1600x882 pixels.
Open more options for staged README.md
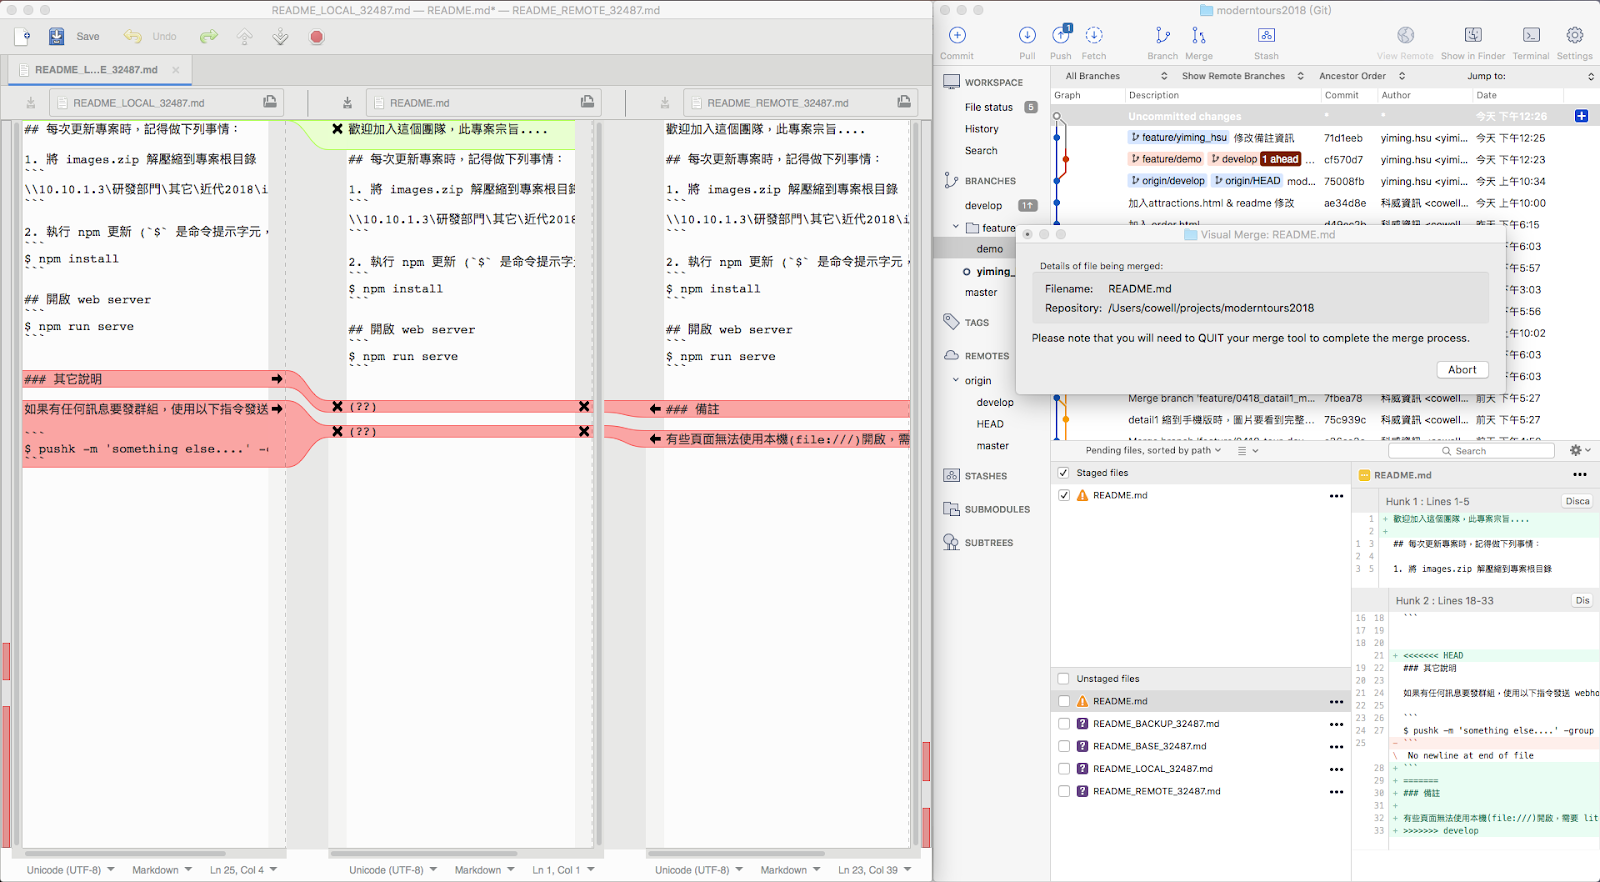pyautogui.click(x=1336, y=496)
